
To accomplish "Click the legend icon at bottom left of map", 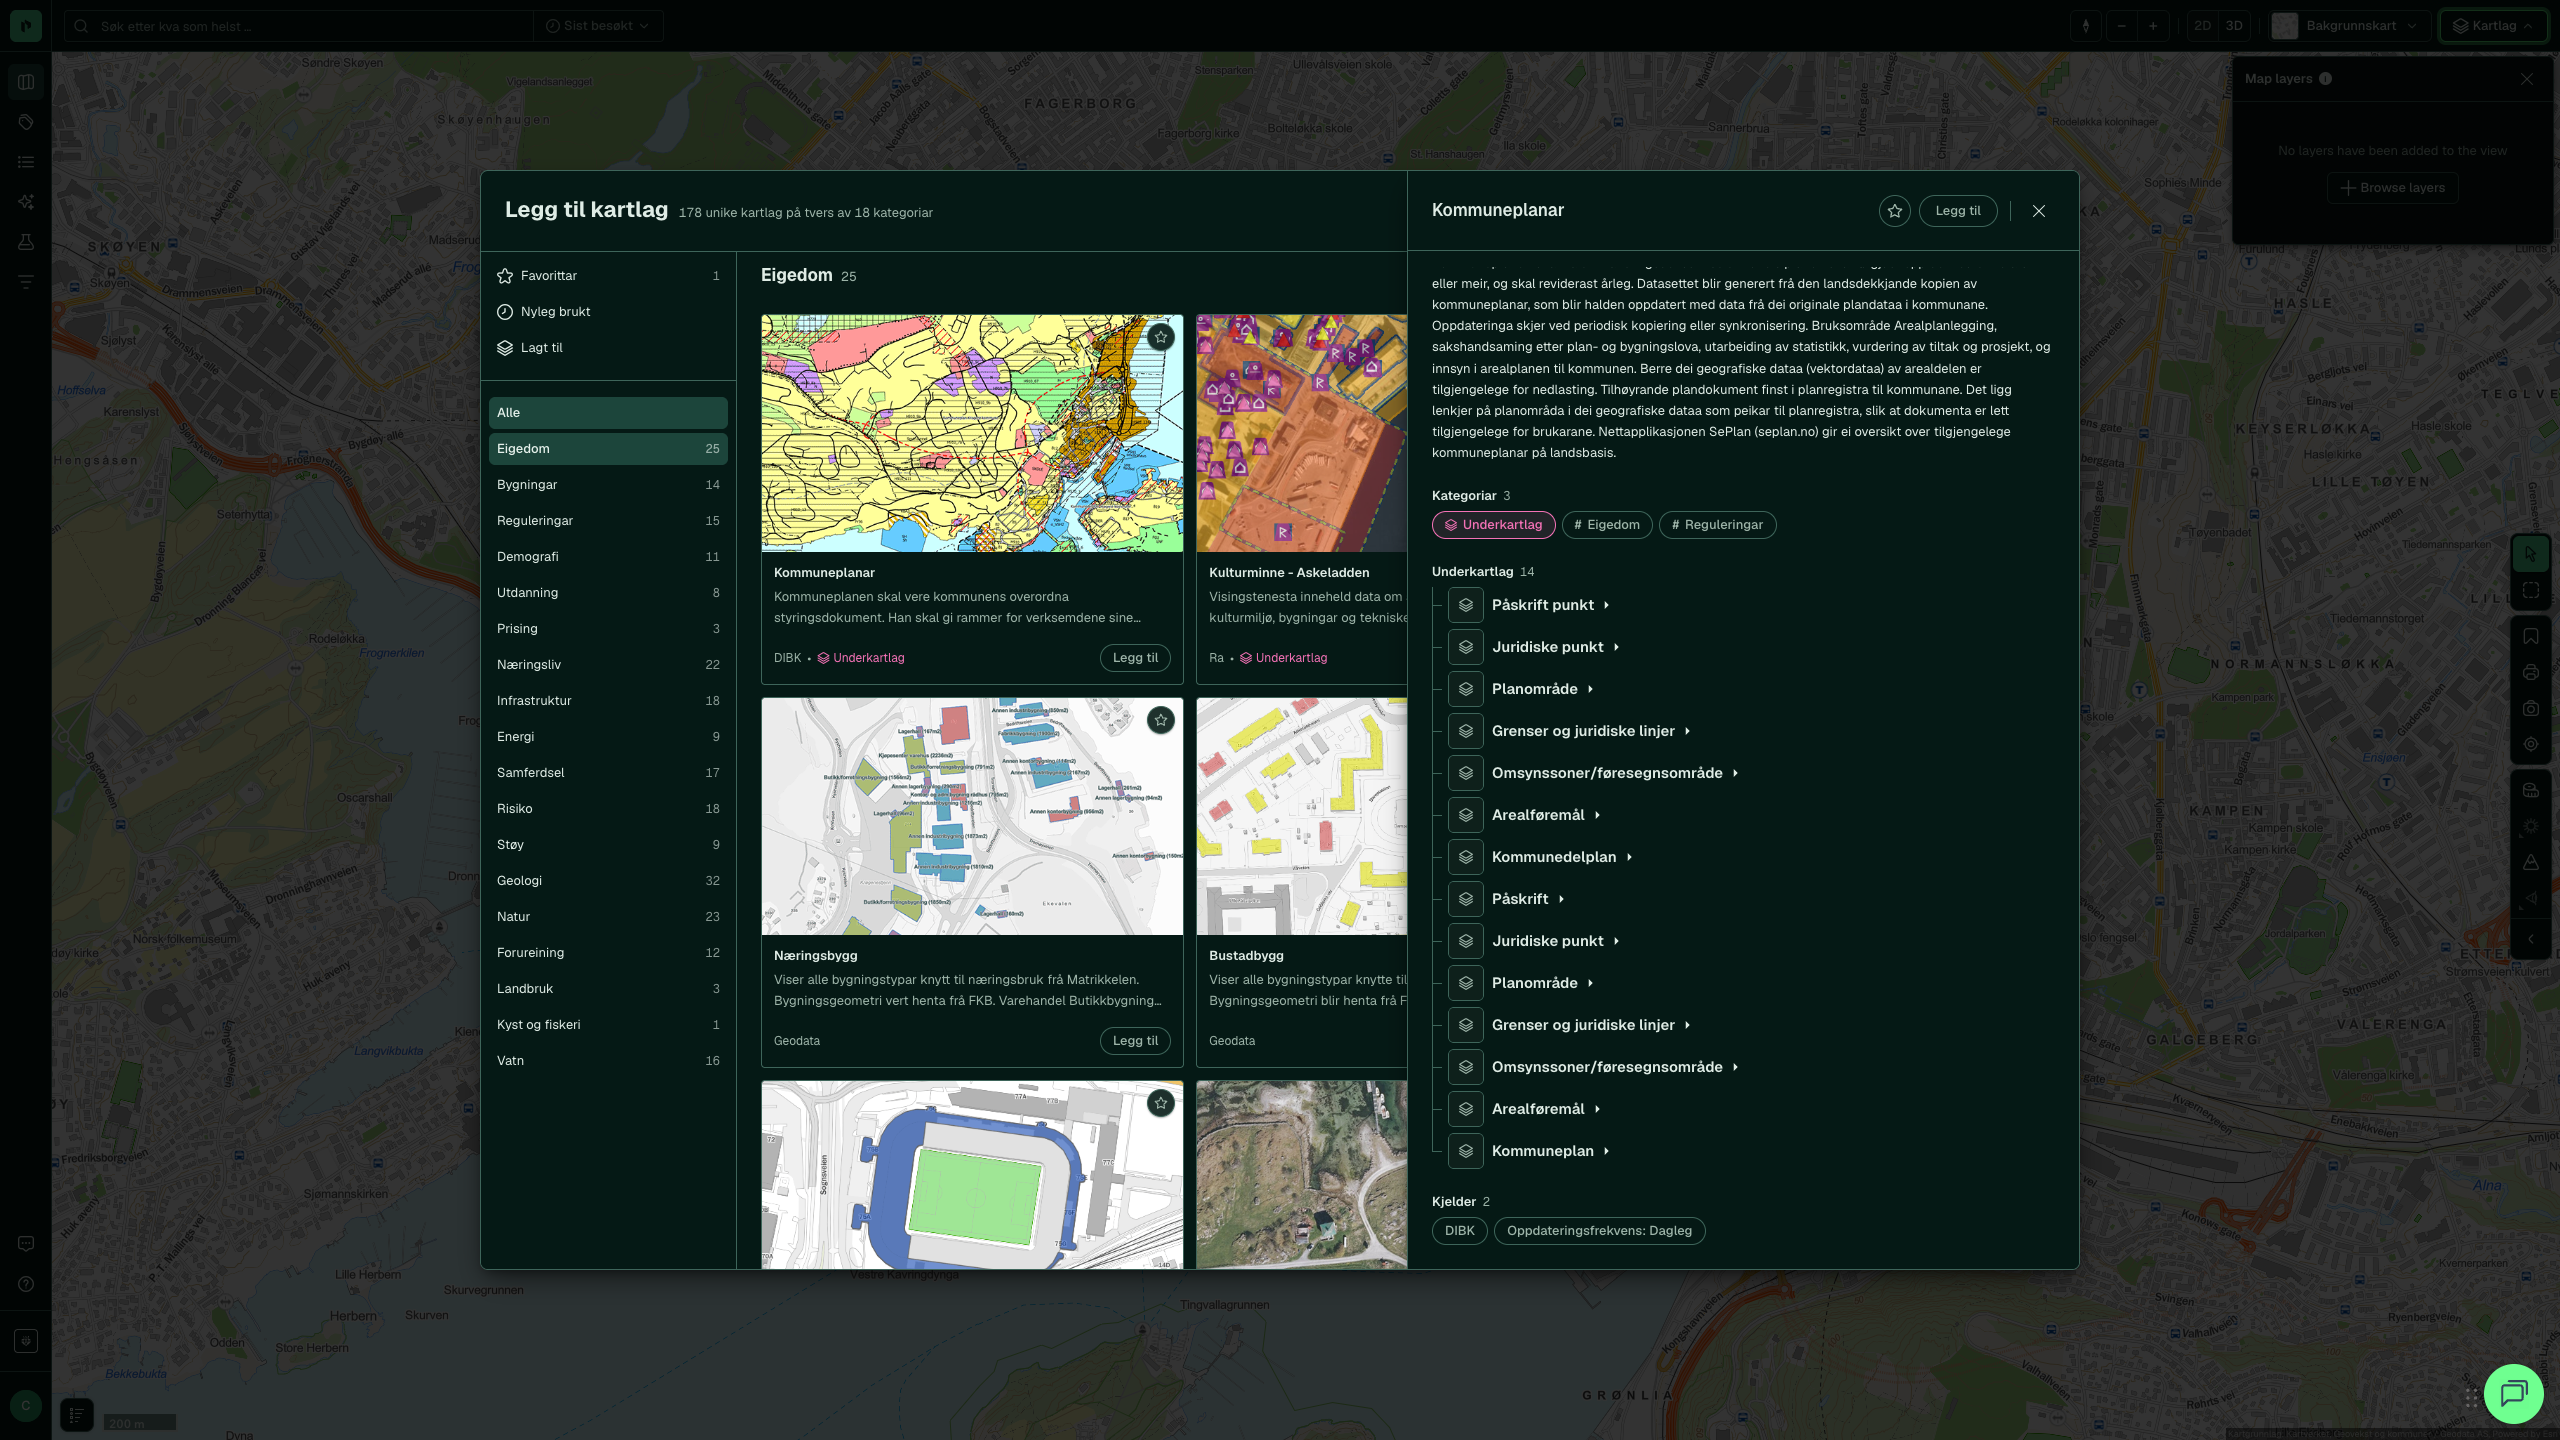I will coord(77,1415).
